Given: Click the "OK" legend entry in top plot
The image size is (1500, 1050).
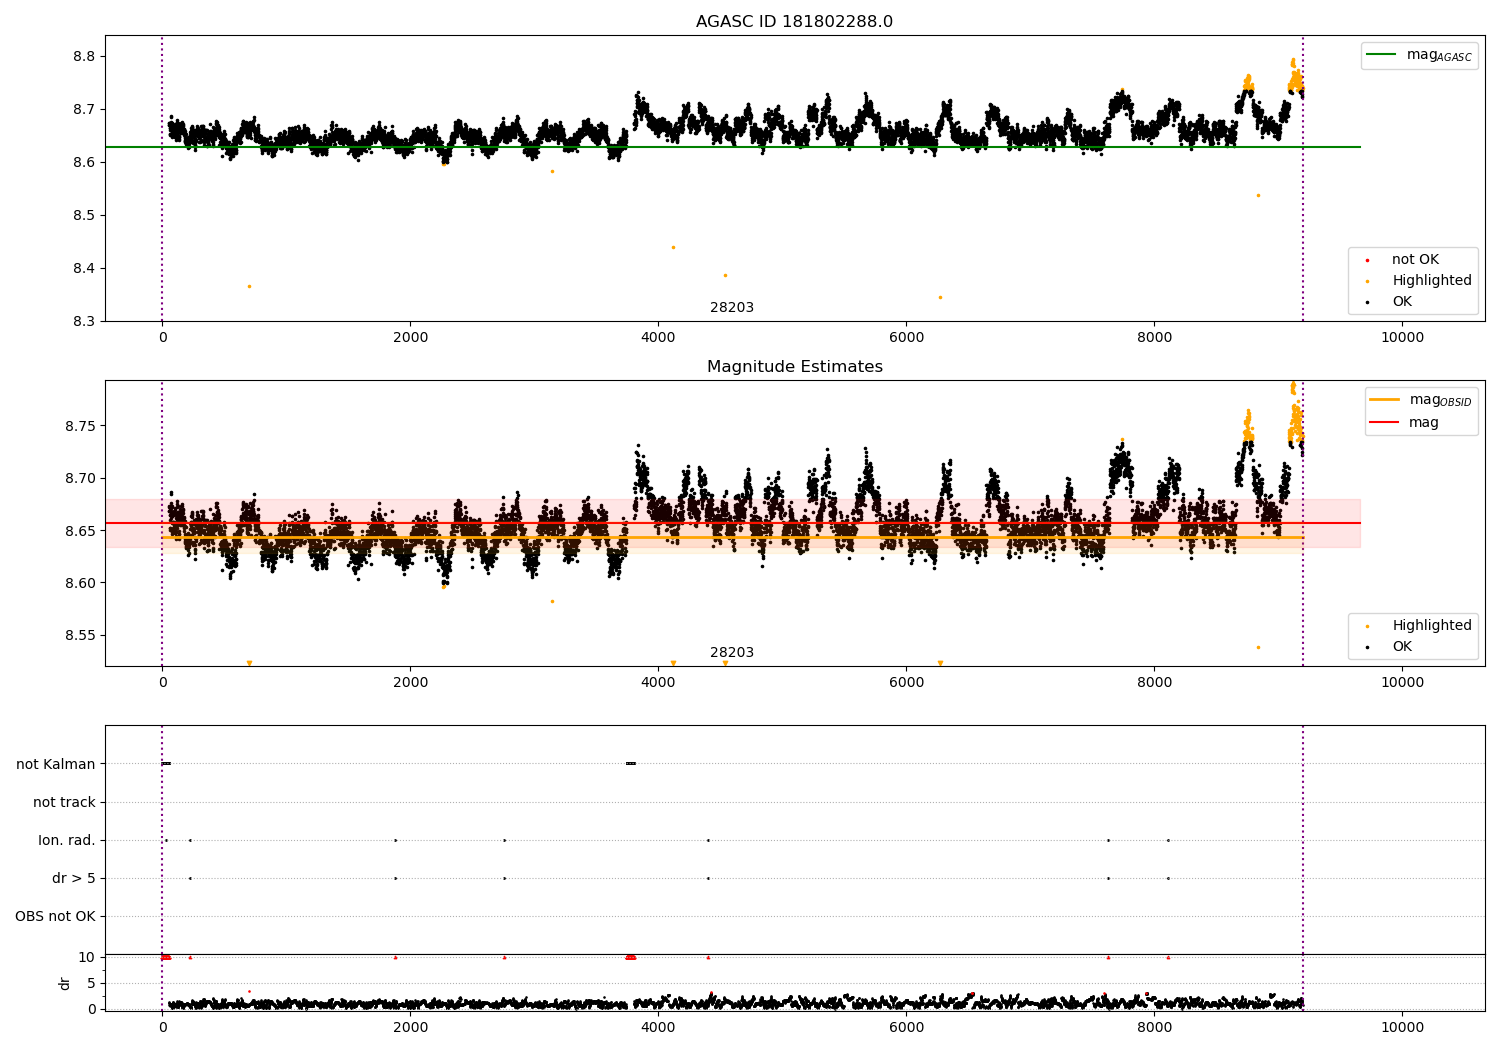Looking at the screenshot, I should tap(1402, 302).
